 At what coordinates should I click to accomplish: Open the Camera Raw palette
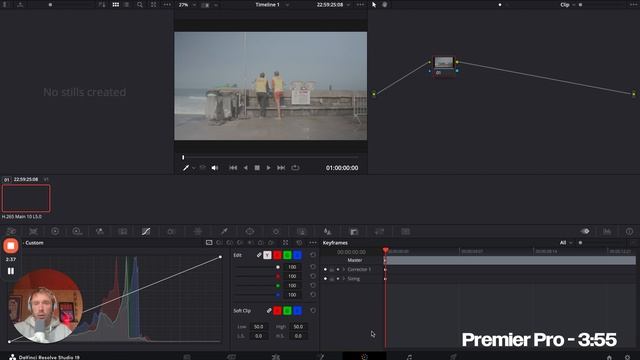tap(11, 231)
